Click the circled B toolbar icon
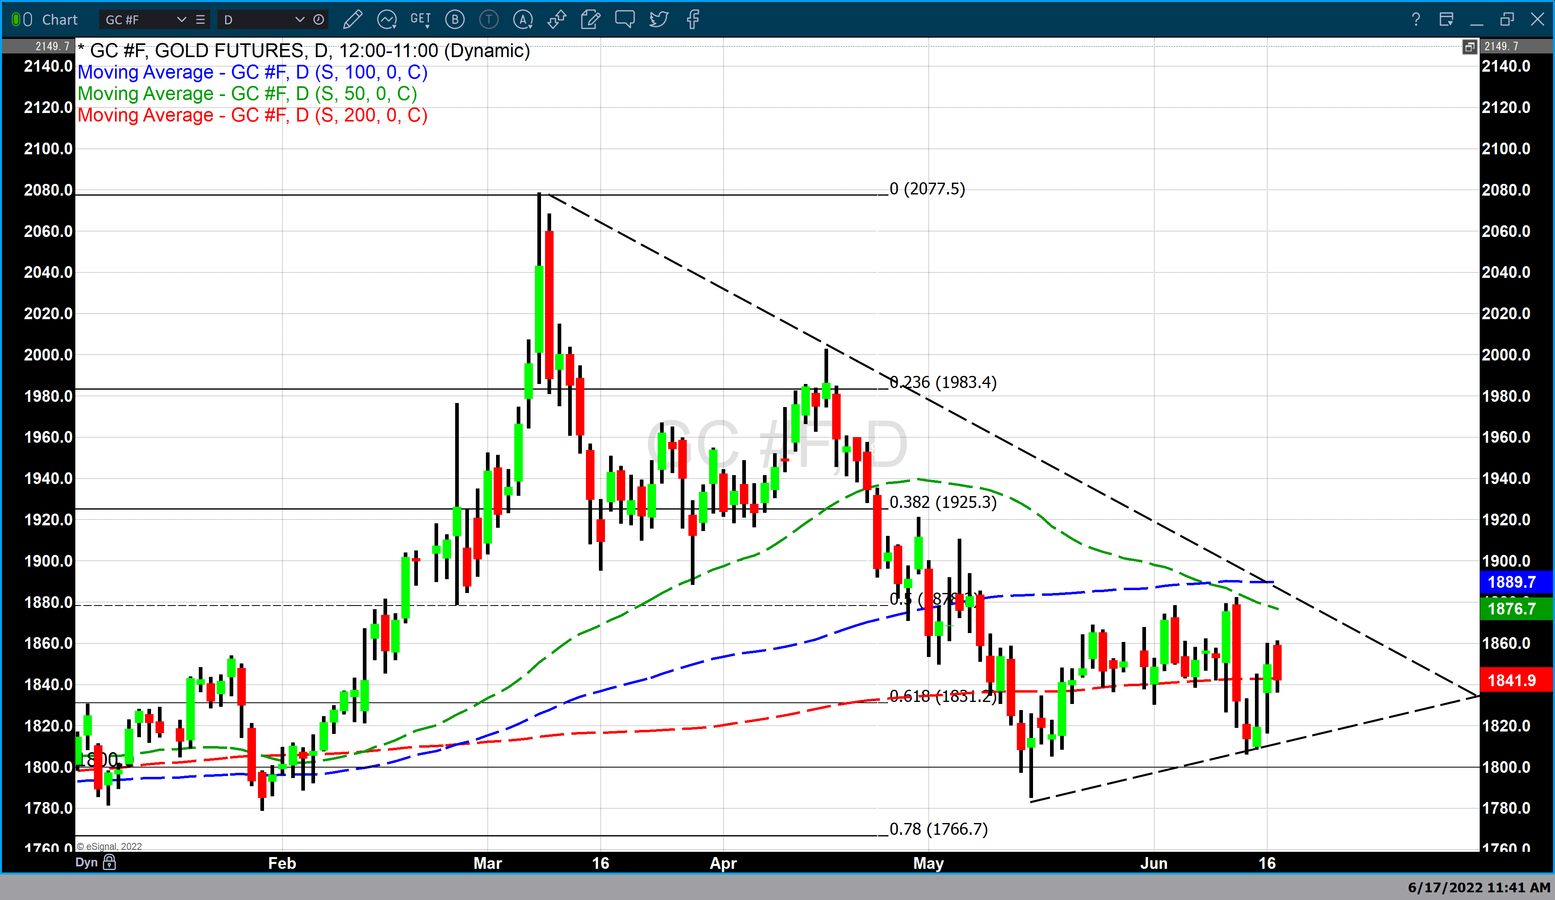The width and height of the screenshot is (1555, 900). click(455, 19)
